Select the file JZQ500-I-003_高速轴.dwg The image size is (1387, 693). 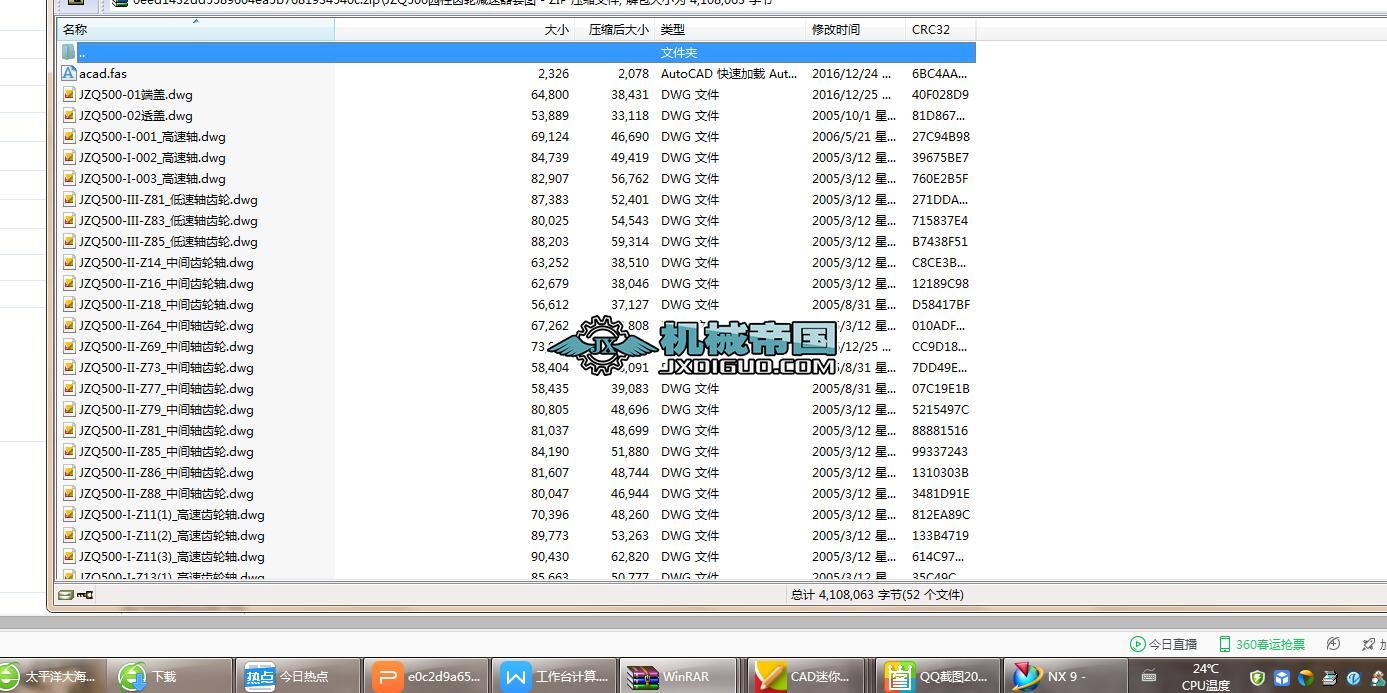click(x=152, y=178)
